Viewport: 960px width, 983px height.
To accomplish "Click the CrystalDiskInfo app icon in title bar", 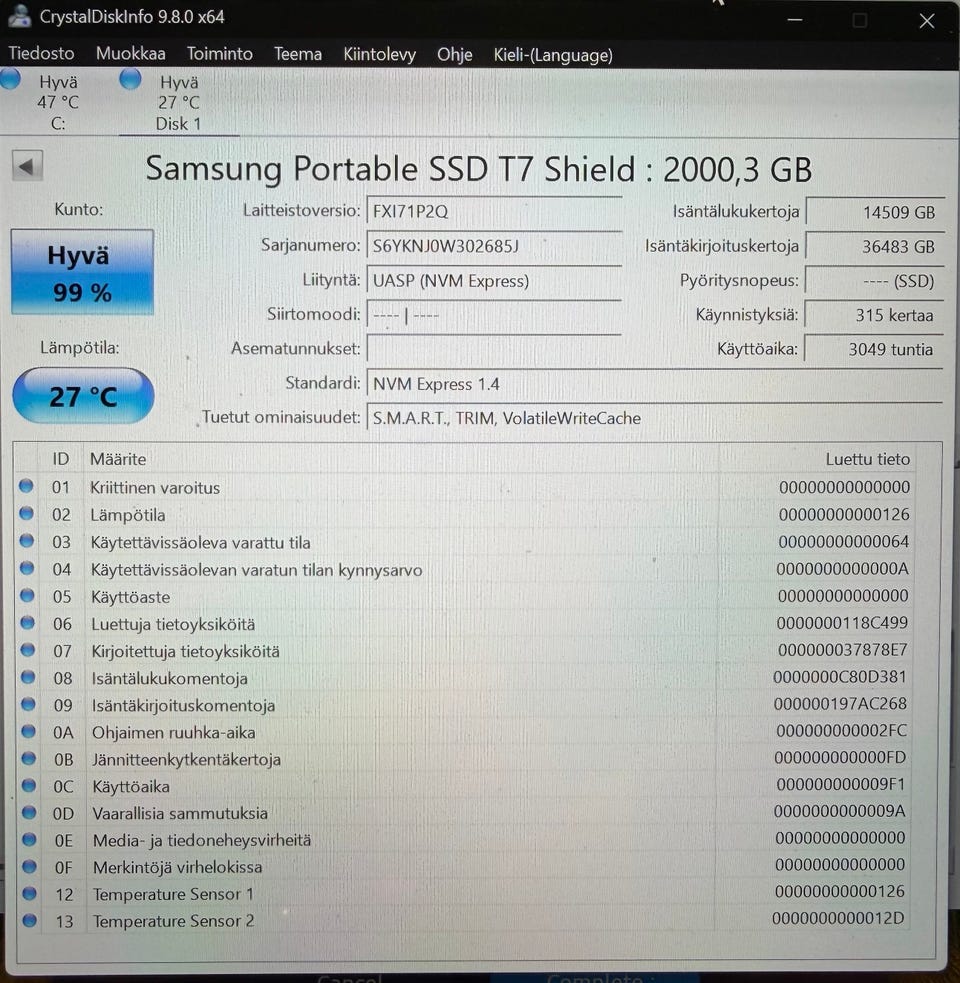I will click(x=19, y=16).
